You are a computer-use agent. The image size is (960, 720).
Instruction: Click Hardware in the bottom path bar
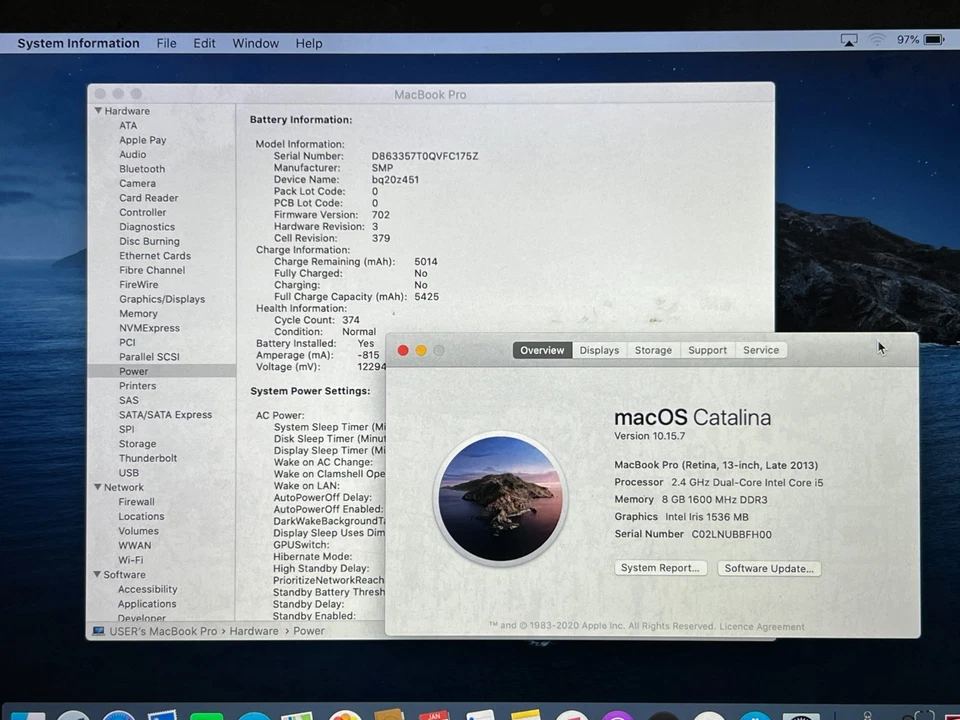(x=253, y=631)
